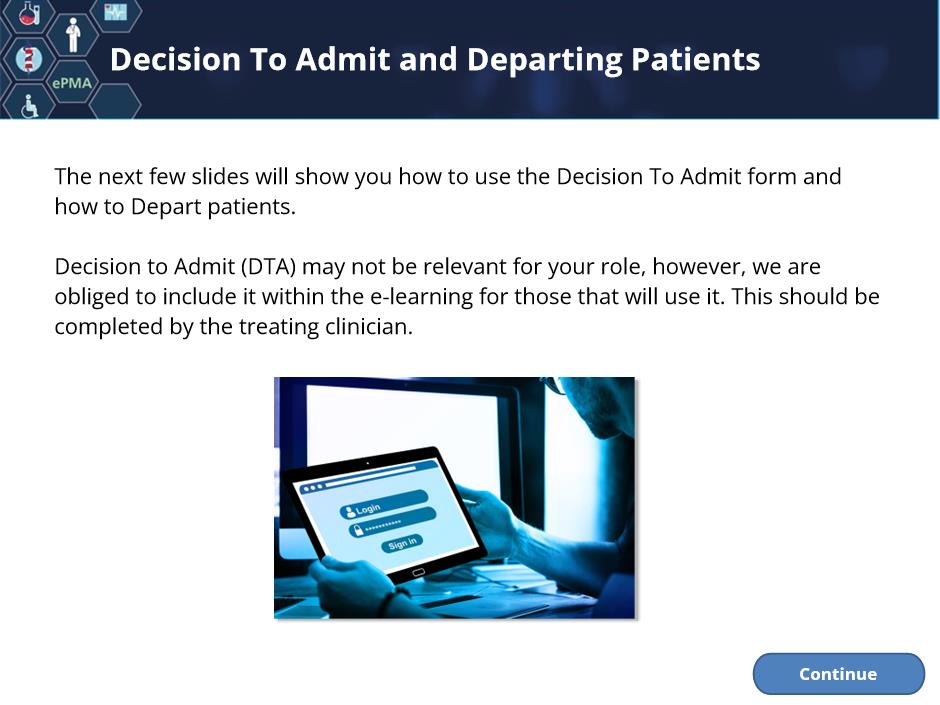This screenshot has height=705, width=940.
Task: Click the Sign in button on tablet
Action: 402,543
